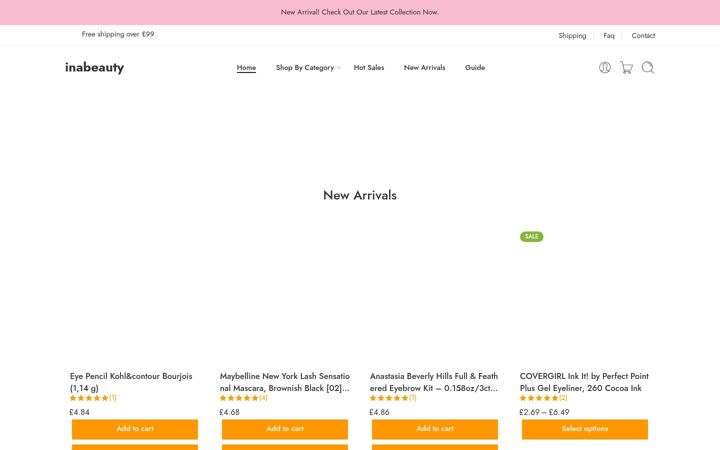Open COVERGIRL Ink It! Gel Eyeliner title
The image size is (720, 450).
(x=584, y=382)
